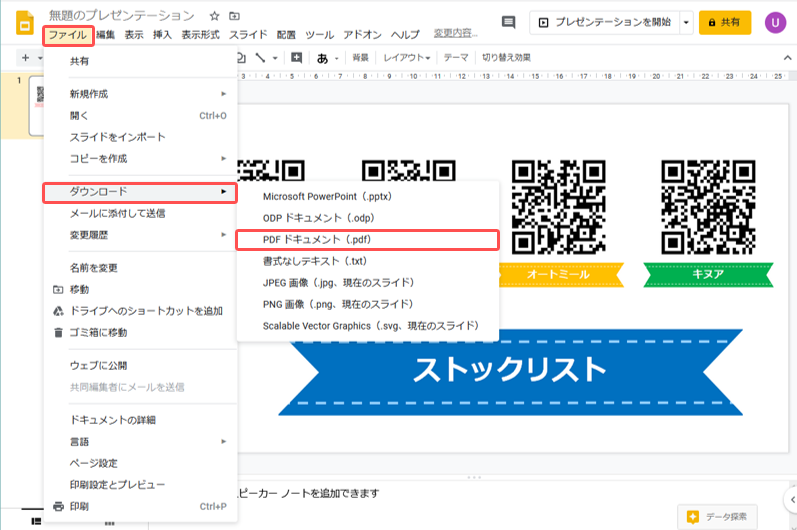The width and height of the screenshot is (797, 530).
Task: Click the 変更内容 link
Action: tap(455, 34)
